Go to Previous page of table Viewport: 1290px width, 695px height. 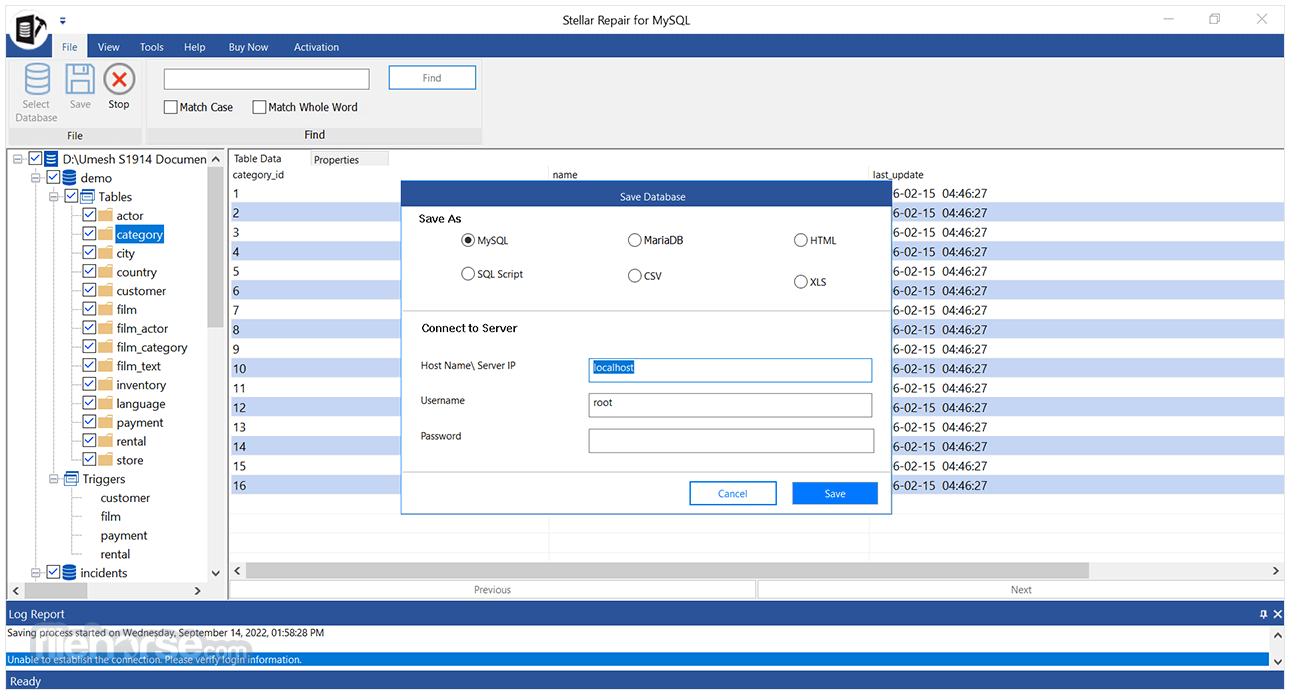tap(492, 590)
